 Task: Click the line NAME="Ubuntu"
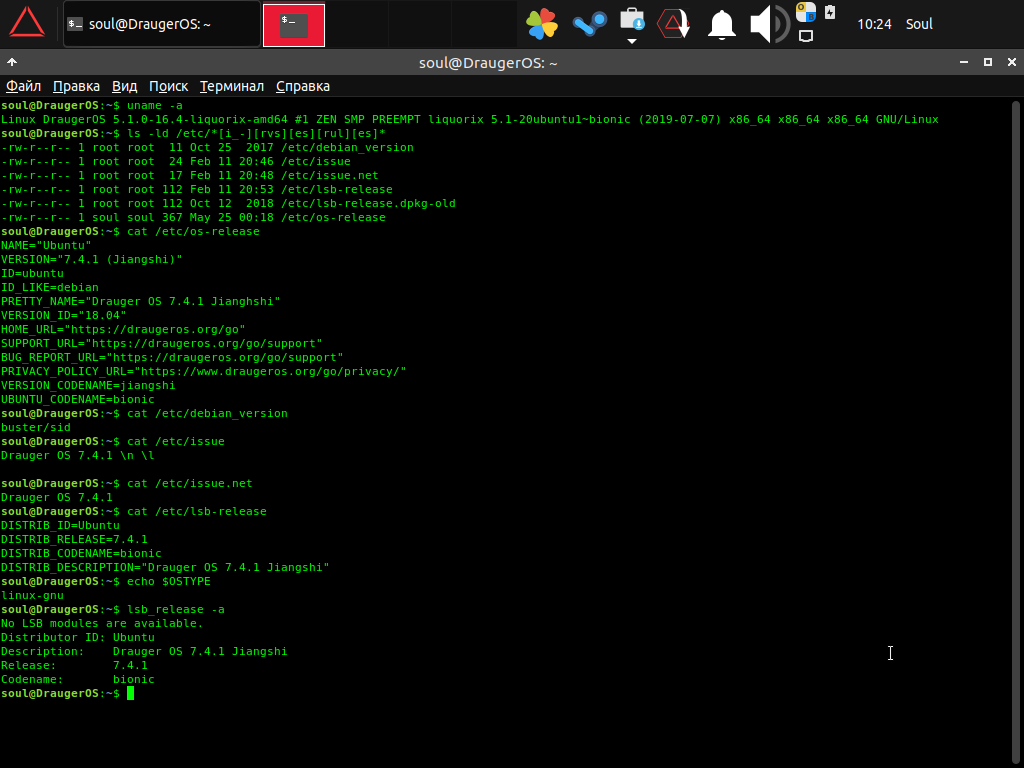pos(46,246)
